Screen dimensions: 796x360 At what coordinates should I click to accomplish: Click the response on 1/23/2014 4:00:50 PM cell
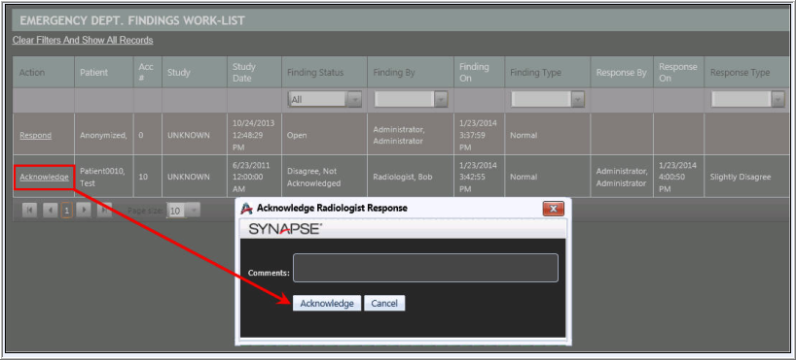679,177
